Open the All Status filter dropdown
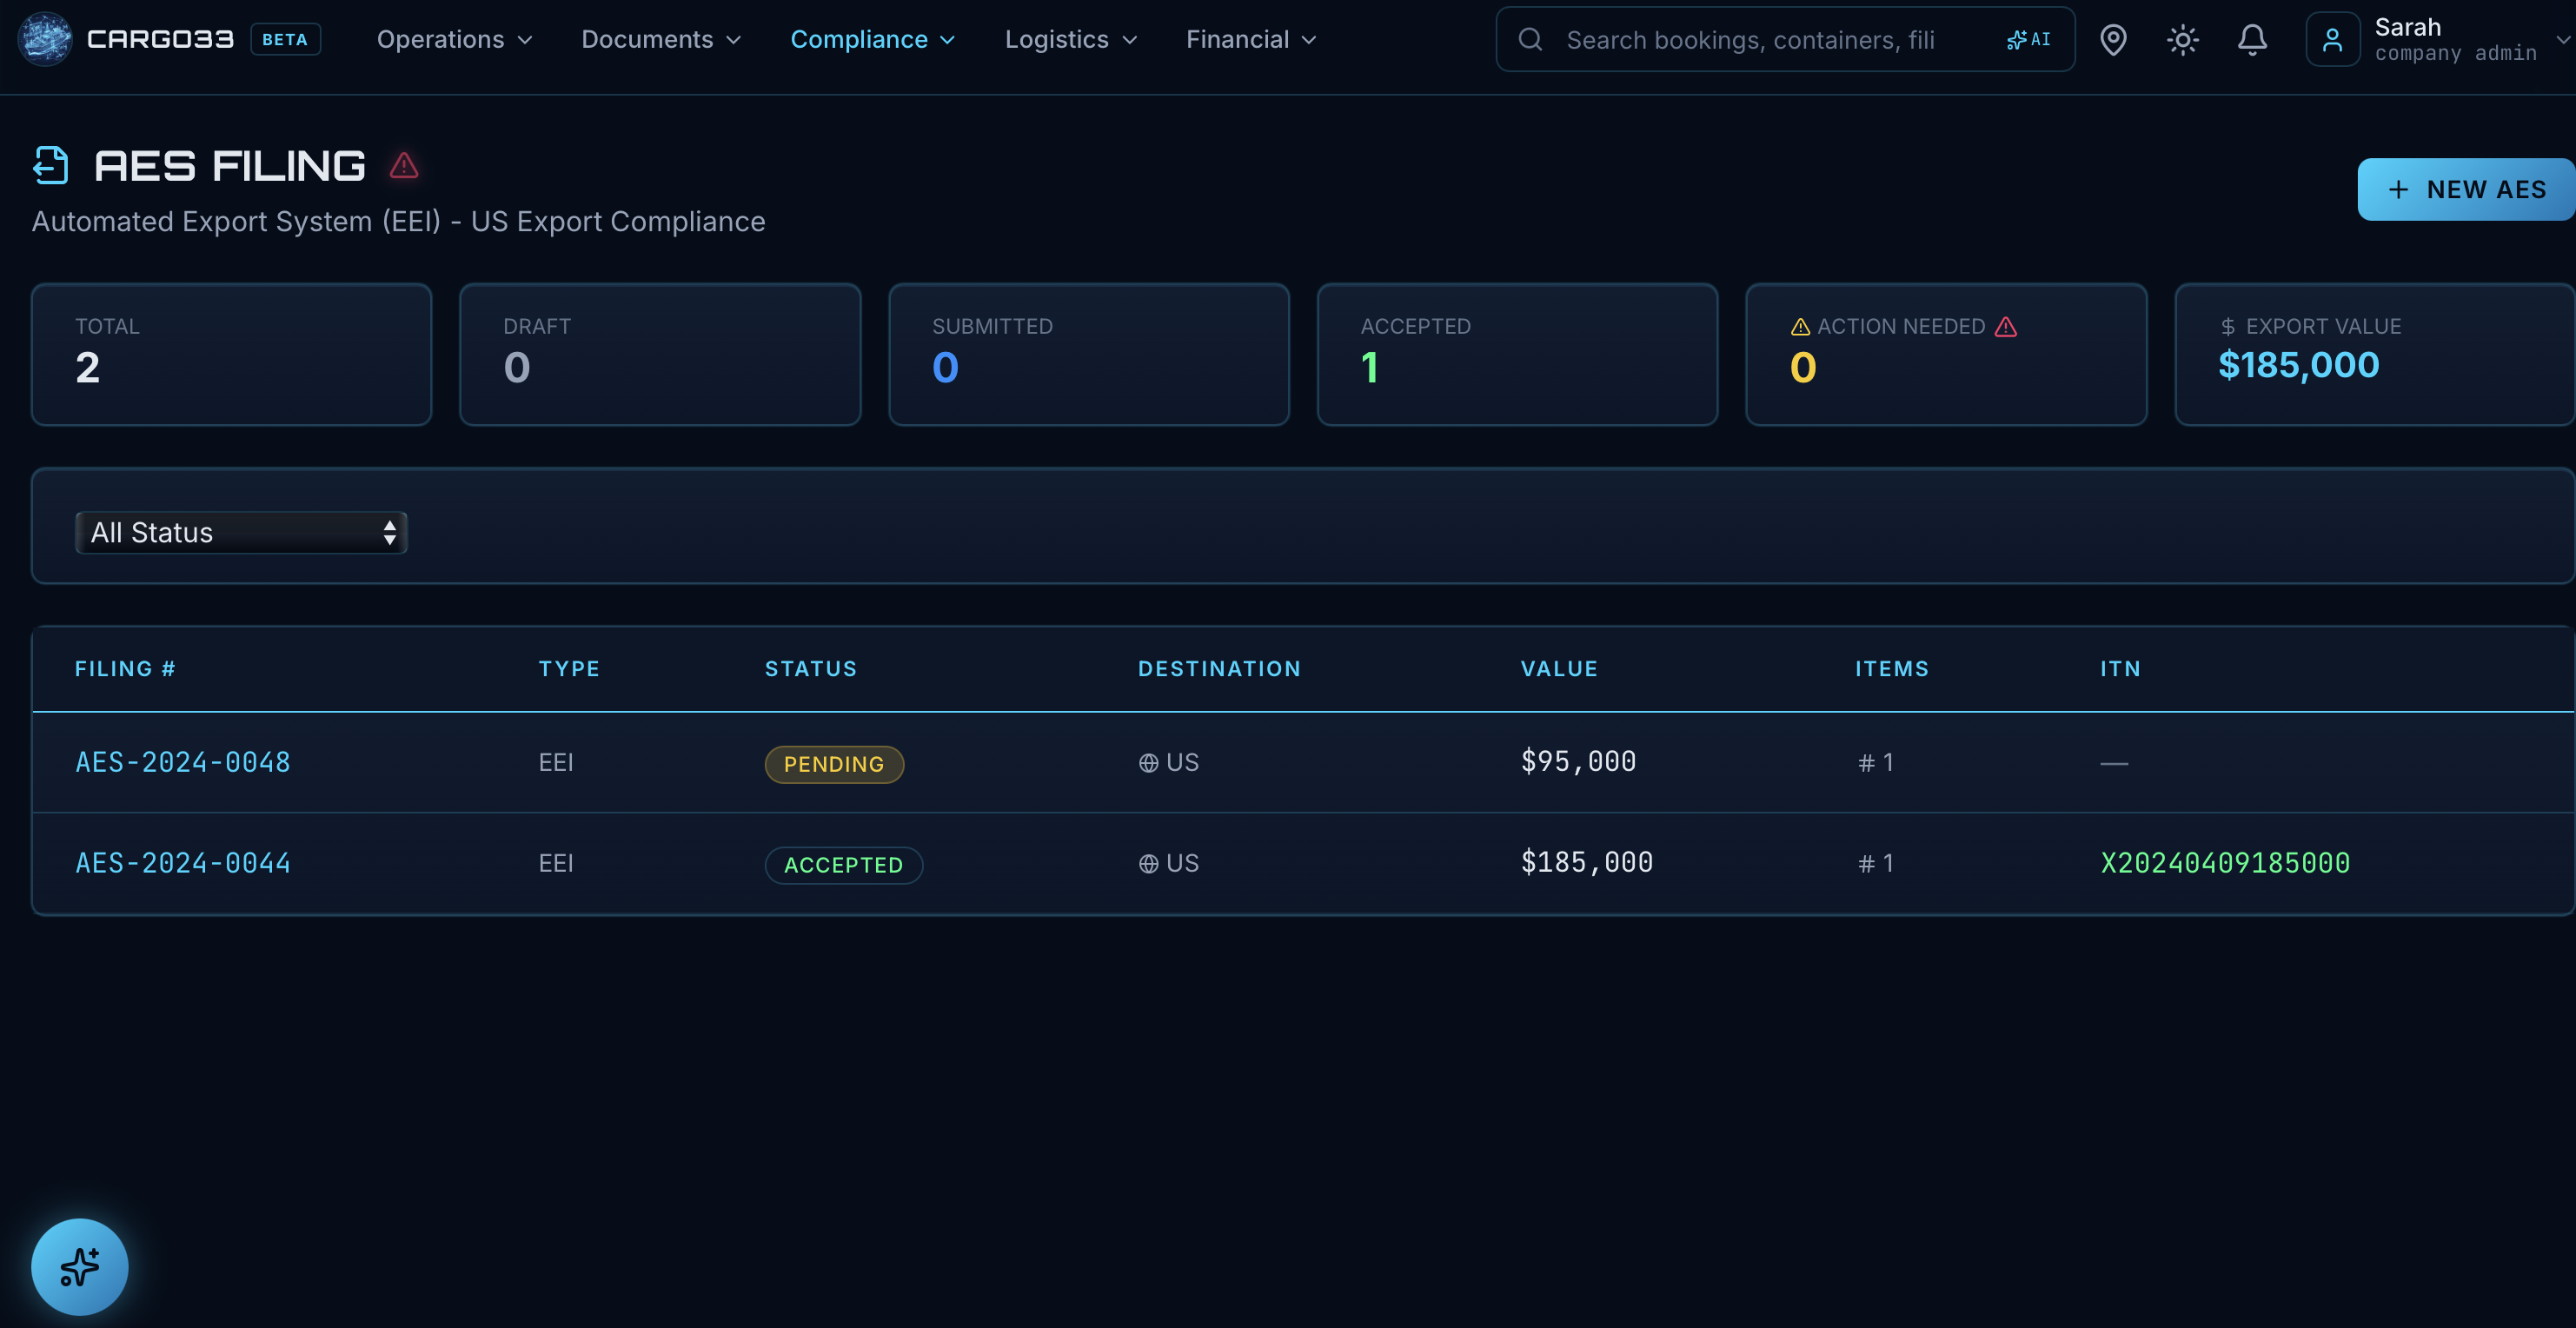This screenshot has width=2576, height=1328. (x=241, y=532)
